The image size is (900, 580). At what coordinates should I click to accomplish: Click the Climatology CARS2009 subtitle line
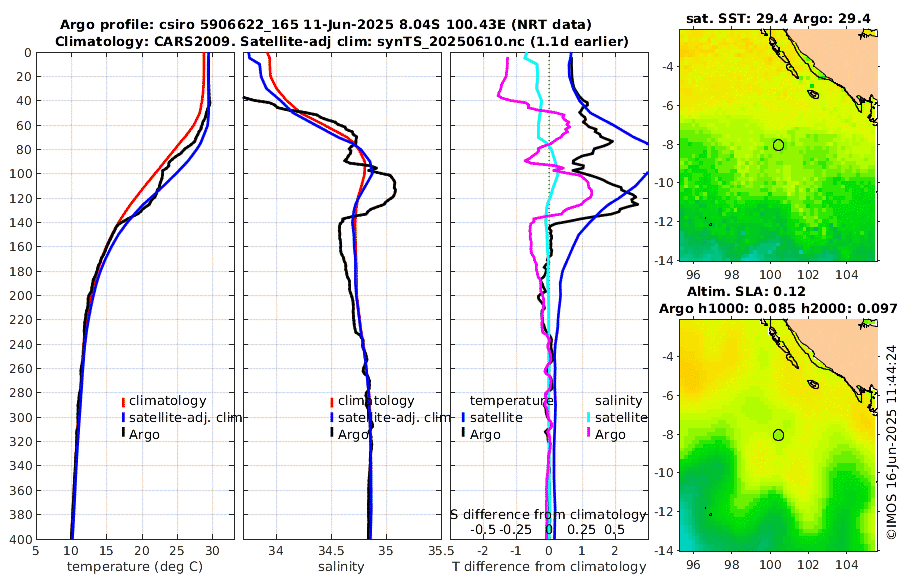[342, 41]
